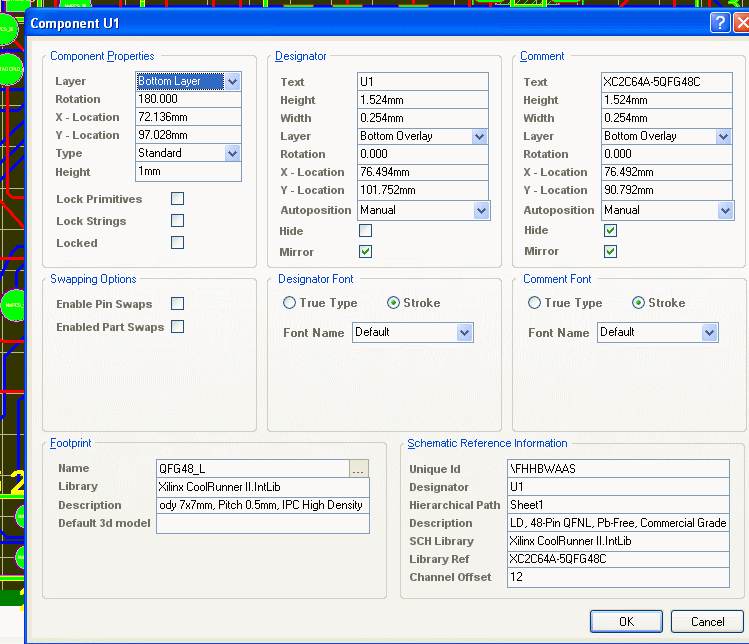This screenshot has width=749, height=644.
Task: Uncheck Comment Mirror checkbox
Action: point(610,252)
